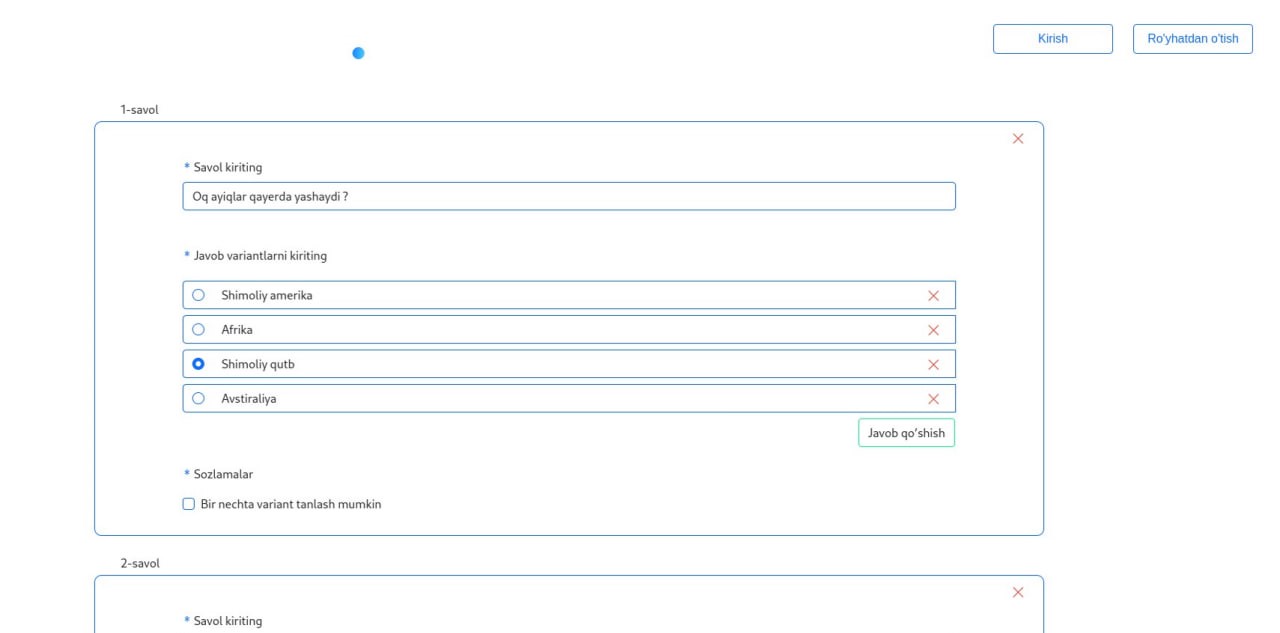Viewport: 1280px width, 633px height.
Task: Click the blue dot at the top
Action: [358, 53]
